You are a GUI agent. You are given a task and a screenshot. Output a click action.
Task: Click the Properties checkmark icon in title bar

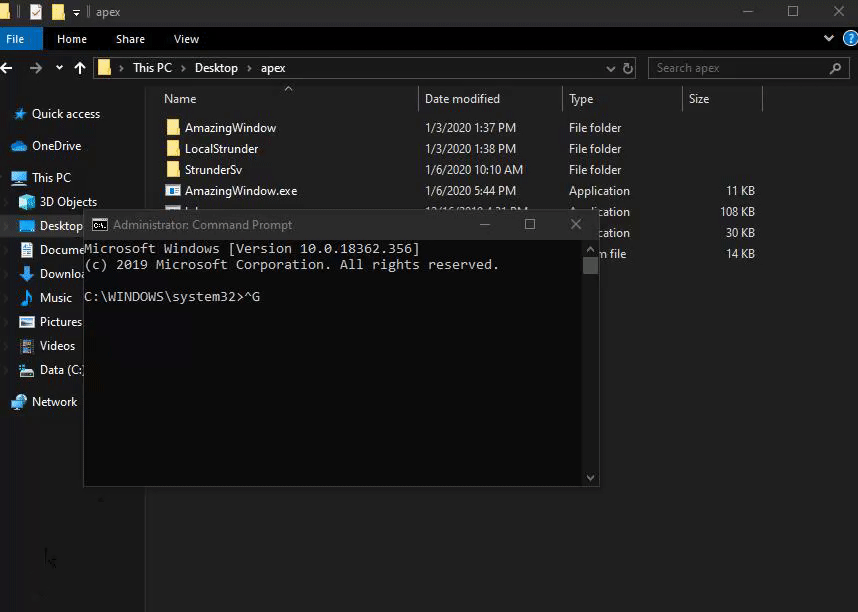coord(36,11)
